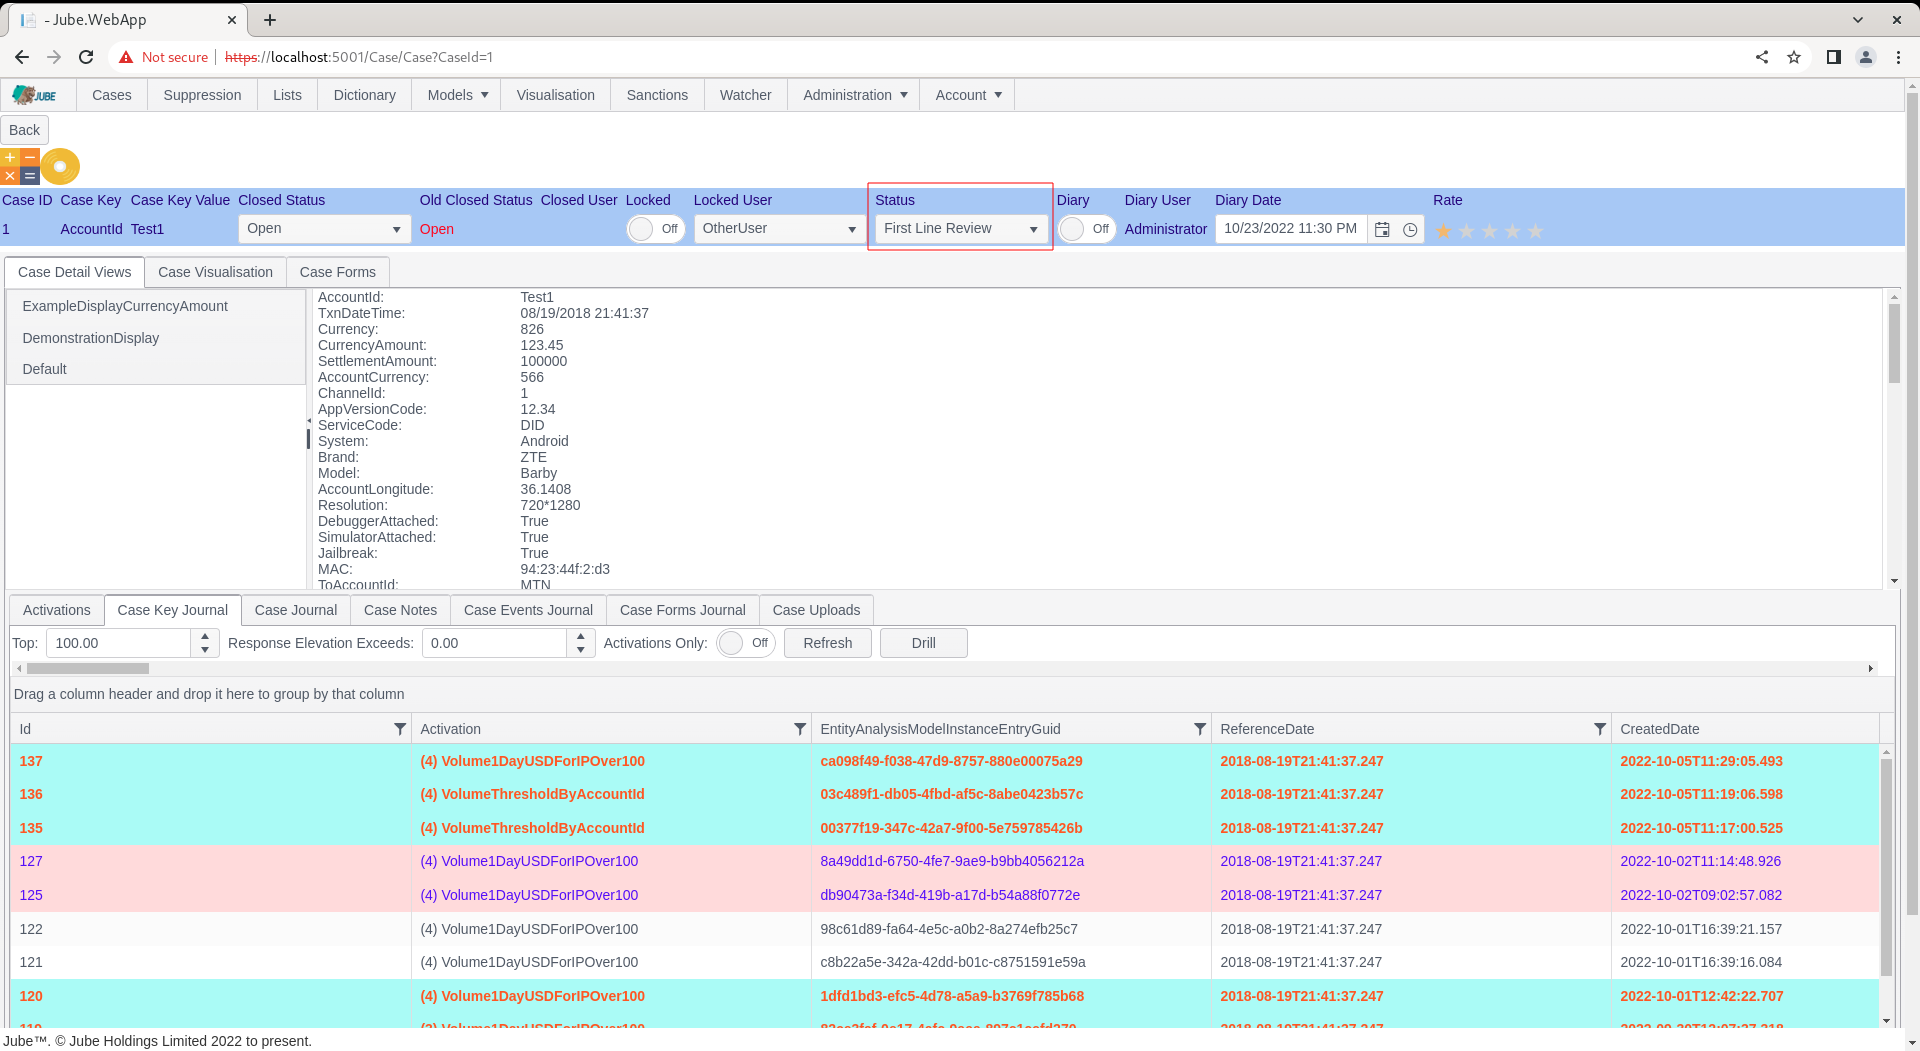Screen dimensions: 1920x1051
Task: Click the Jube logo
Action: (36, 95)
